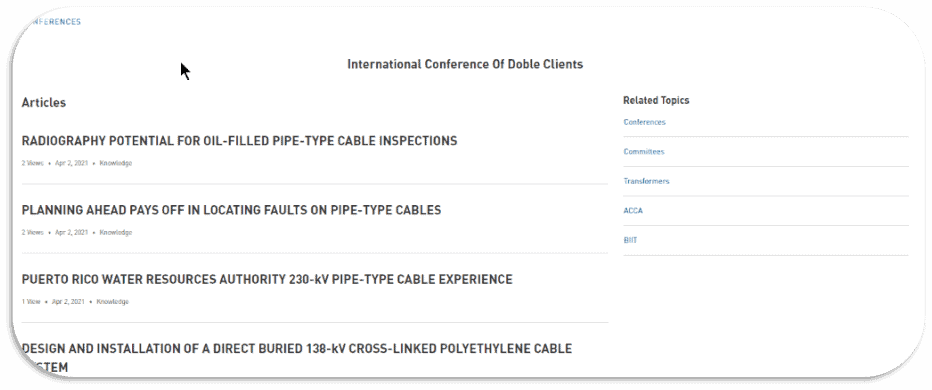Click the Articles section heading

(44, 102)
